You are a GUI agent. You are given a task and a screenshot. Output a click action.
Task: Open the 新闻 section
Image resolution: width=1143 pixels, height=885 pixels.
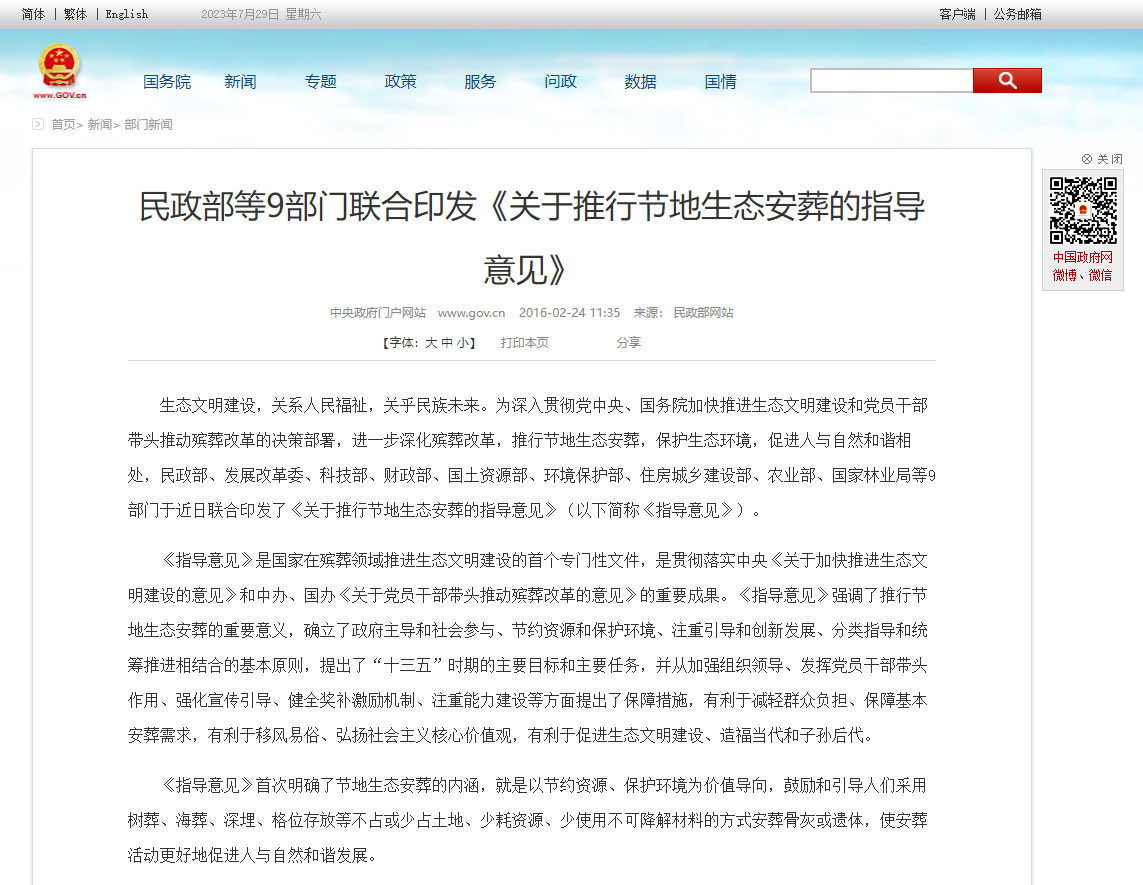[240, 82]
